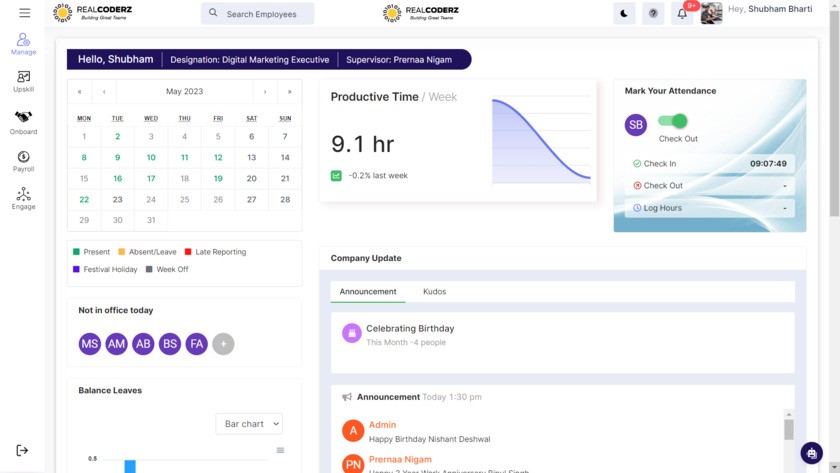
Task: Select May 17 on the calendar
Action: point(151,179)
